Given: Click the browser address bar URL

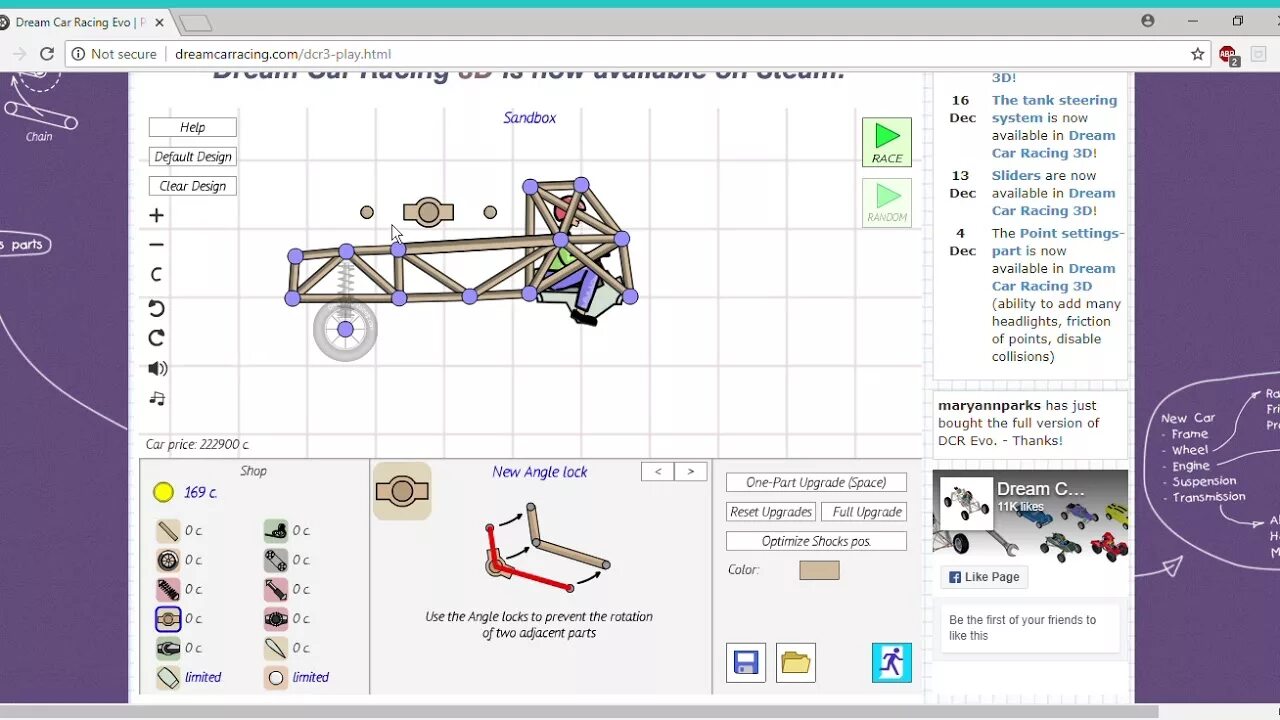Looking at the screenshot, I should (283, 54).
